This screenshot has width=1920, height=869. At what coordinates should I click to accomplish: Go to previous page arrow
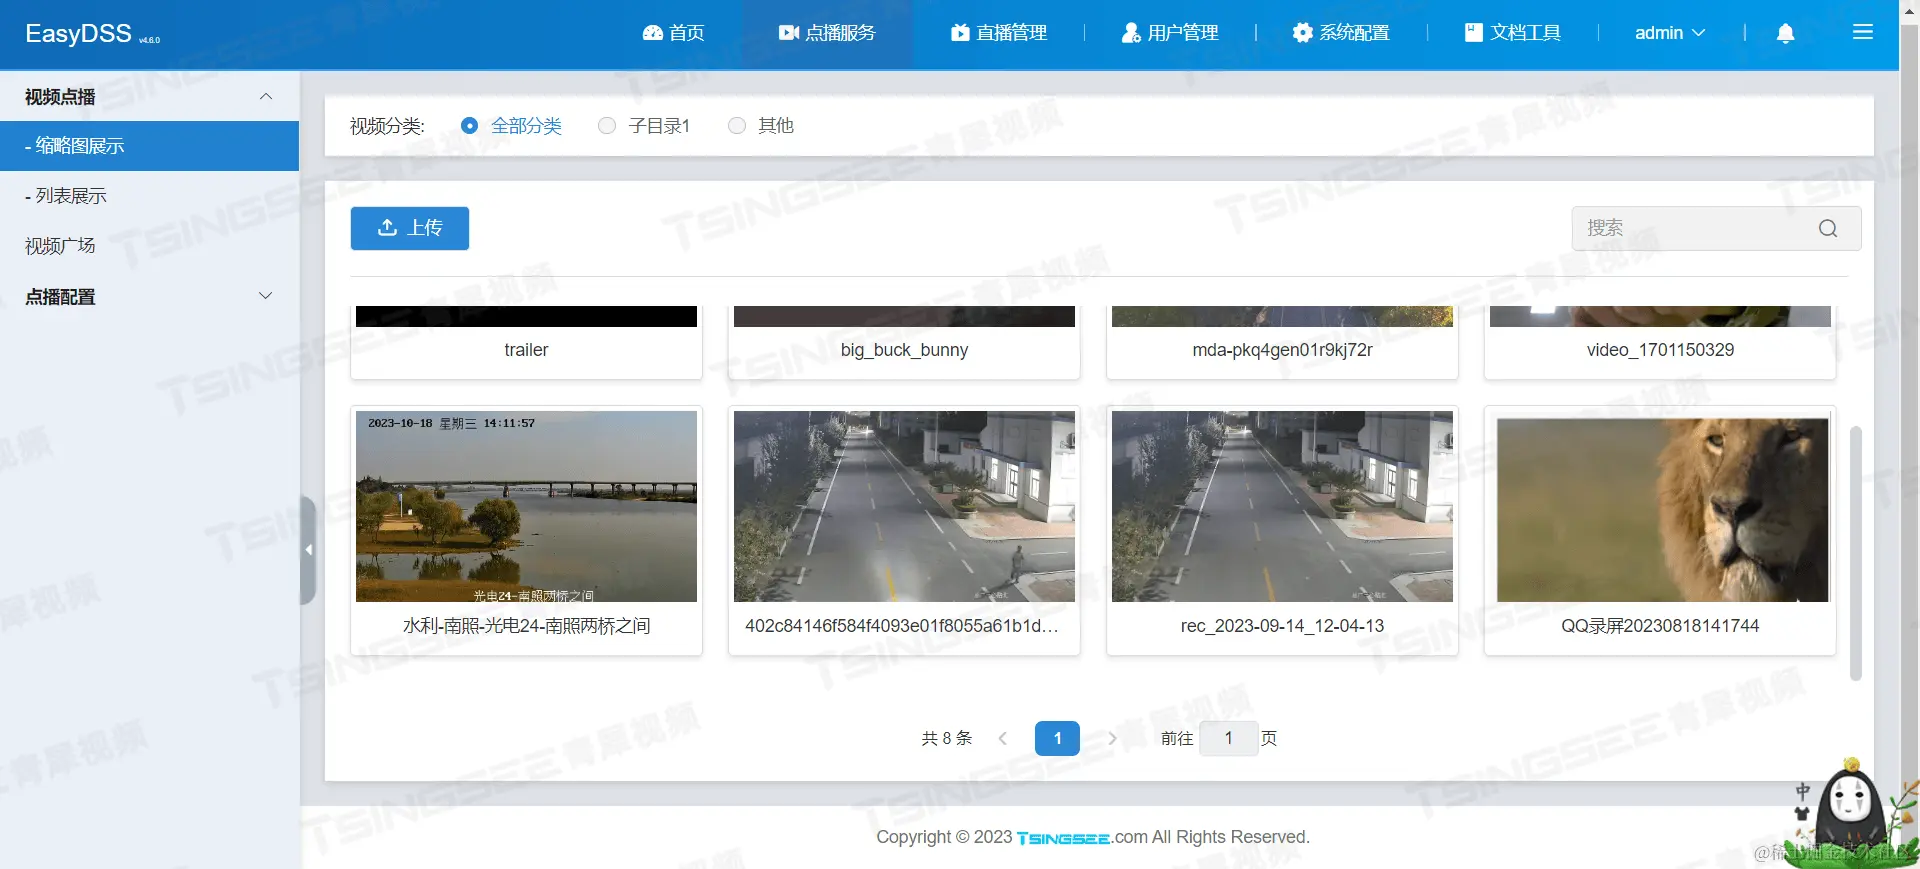[1002, 738]
